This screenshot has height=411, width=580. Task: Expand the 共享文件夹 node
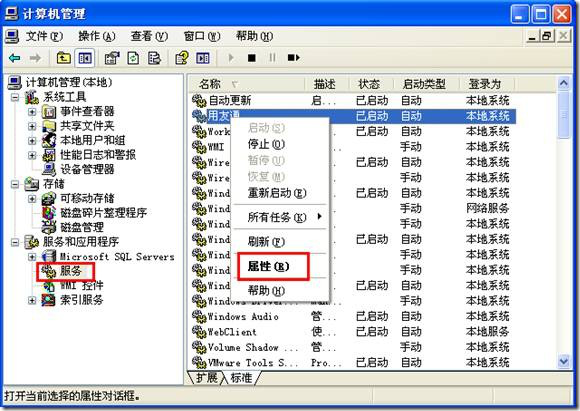(x=32, y=126)
